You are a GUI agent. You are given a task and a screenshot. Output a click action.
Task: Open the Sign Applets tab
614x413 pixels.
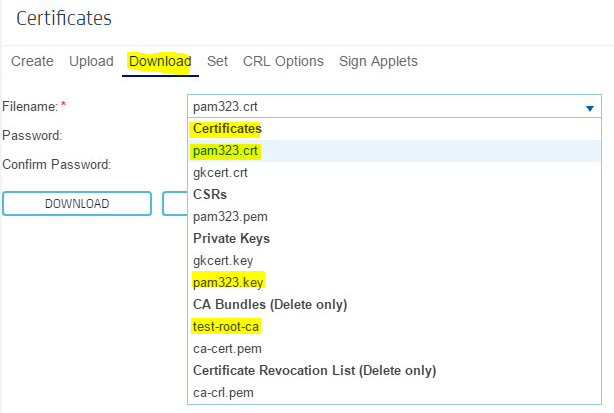[x=378, y=61]
